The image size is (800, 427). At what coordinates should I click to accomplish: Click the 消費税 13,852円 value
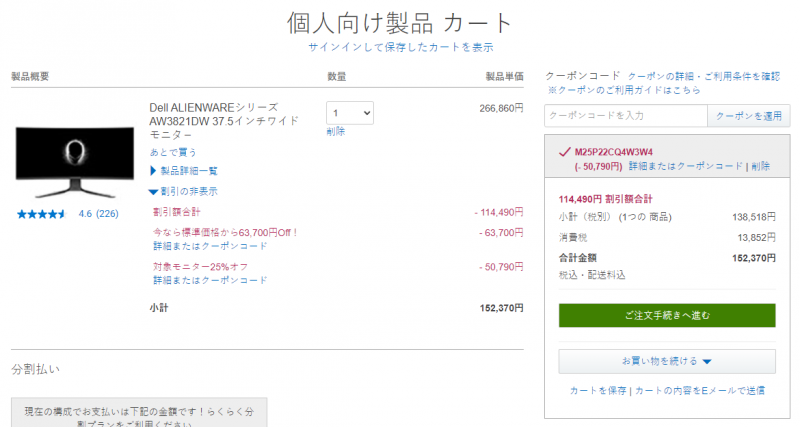(x=756, y=238)
